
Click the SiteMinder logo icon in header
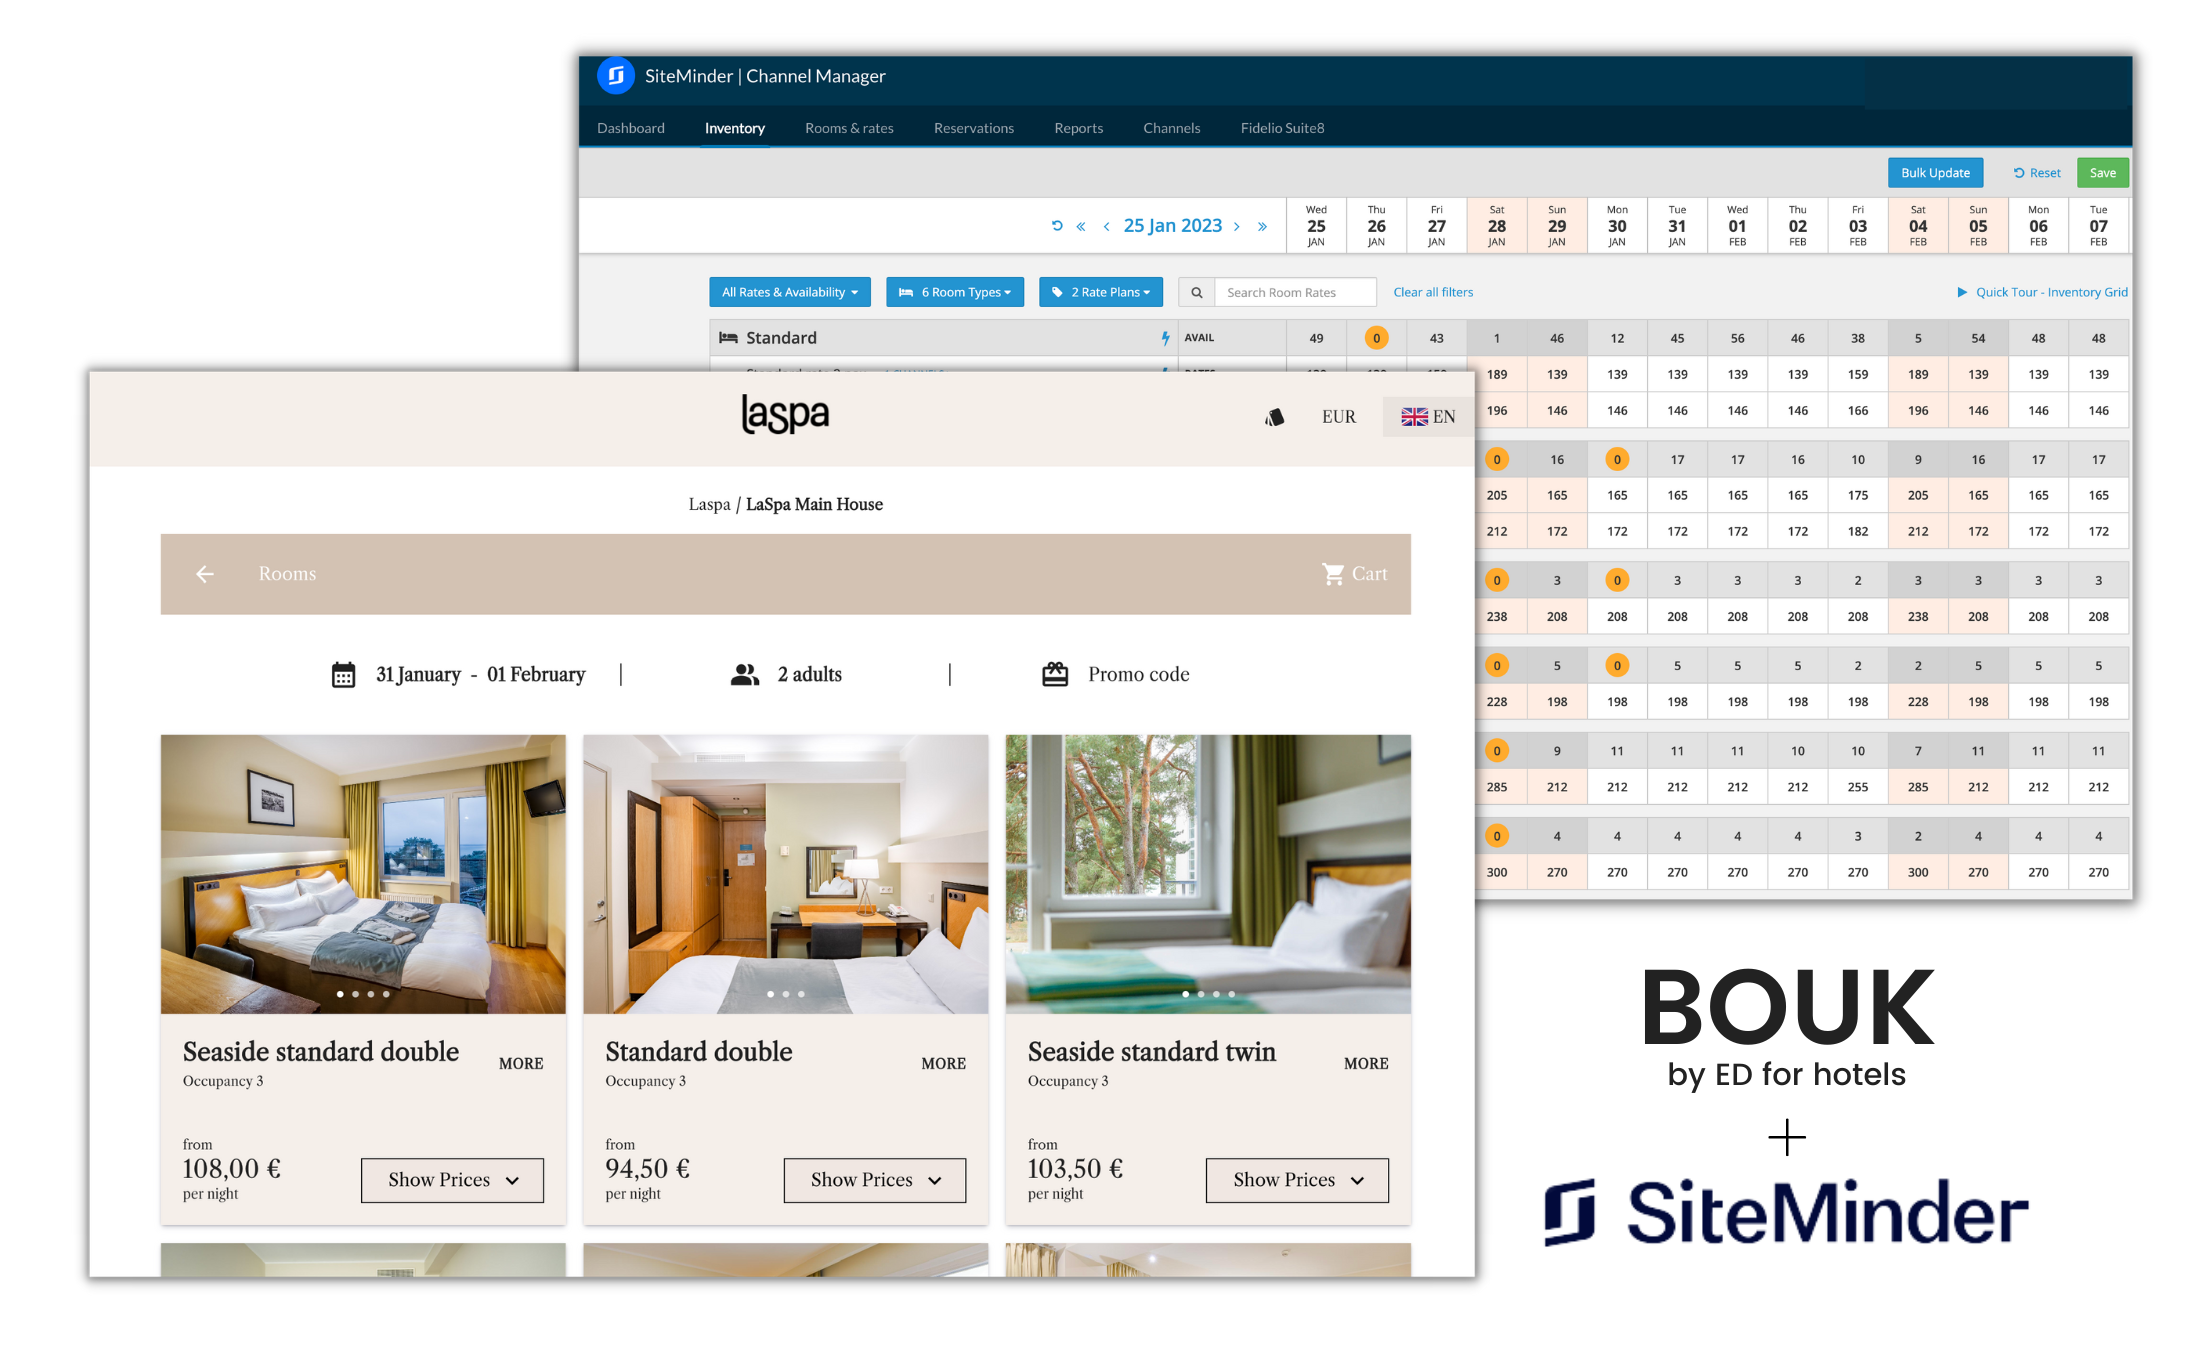click(616, 76)
